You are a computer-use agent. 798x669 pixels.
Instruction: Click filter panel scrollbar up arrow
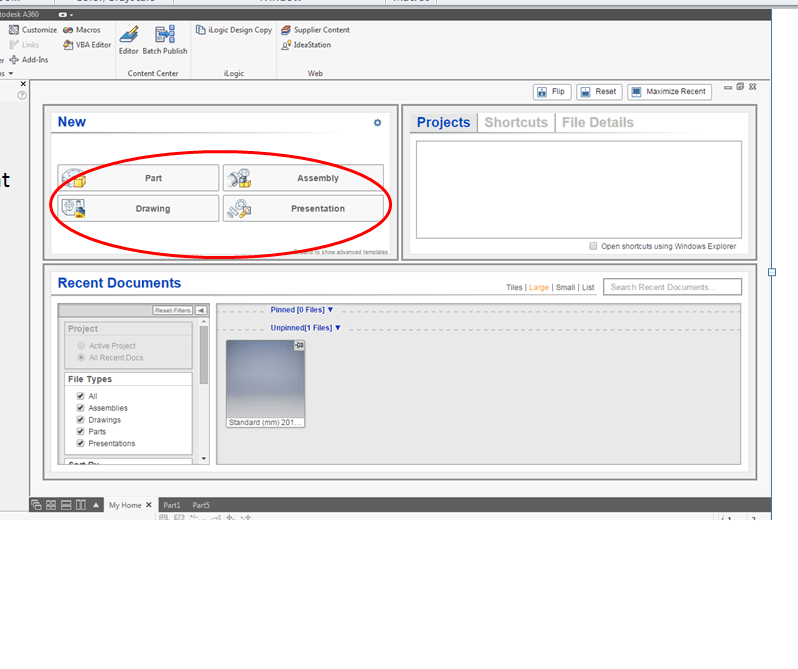pyautogui.click(x=204, y=322)
